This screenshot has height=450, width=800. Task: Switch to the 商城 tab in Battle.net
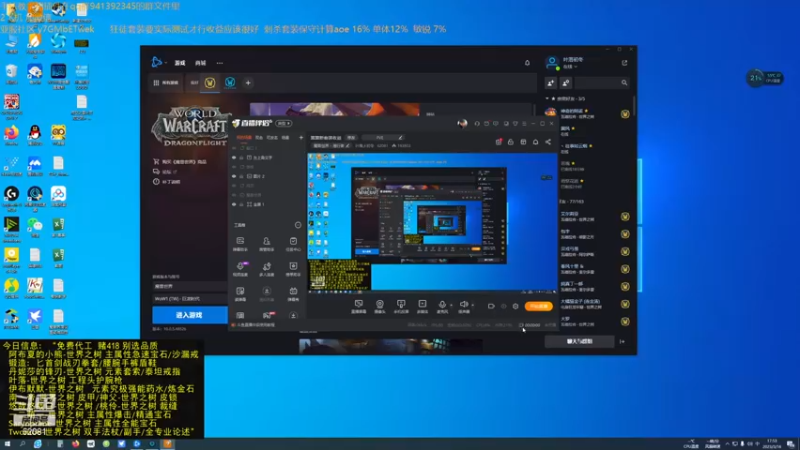coord(200,63)
